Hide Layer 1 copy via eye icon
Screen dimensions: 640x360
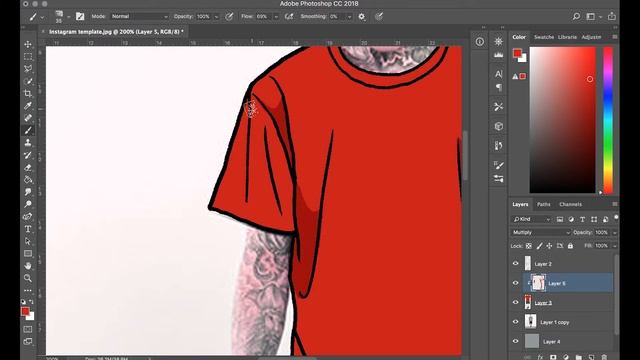tap(516, 322)
